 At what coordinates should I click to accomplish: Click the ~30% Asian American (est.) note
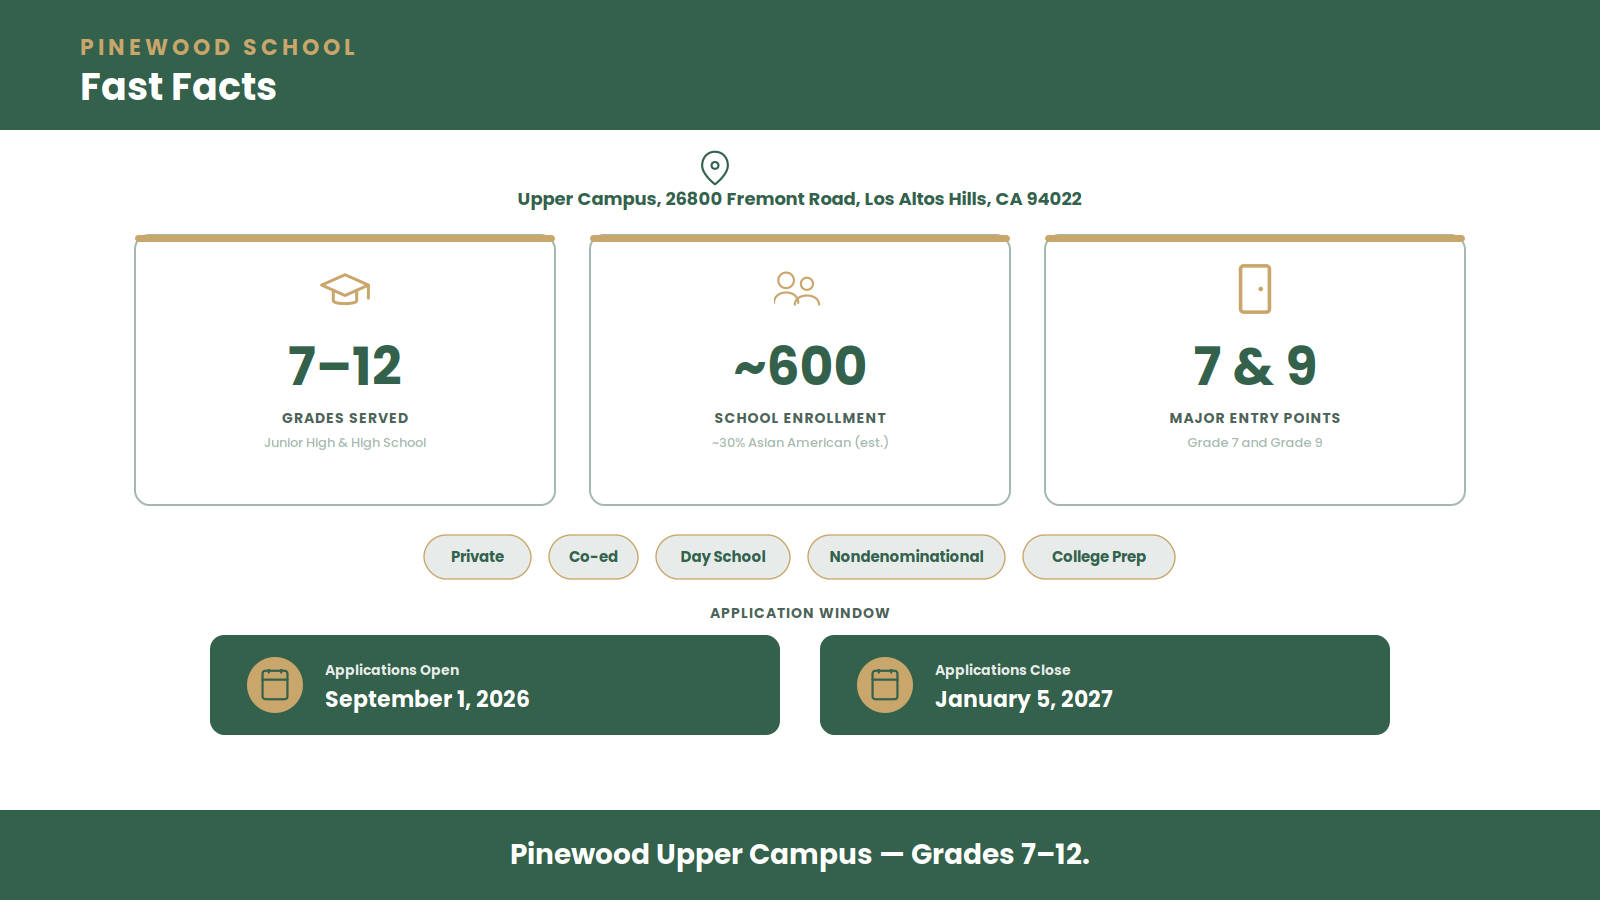pos(800,443)
